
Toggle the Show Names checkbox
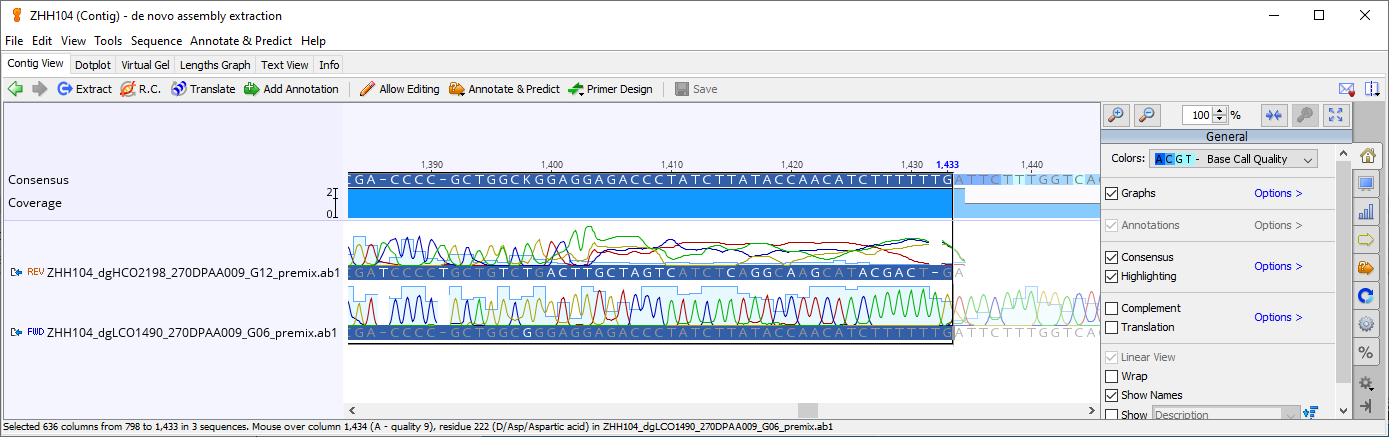coord(1111,395)
